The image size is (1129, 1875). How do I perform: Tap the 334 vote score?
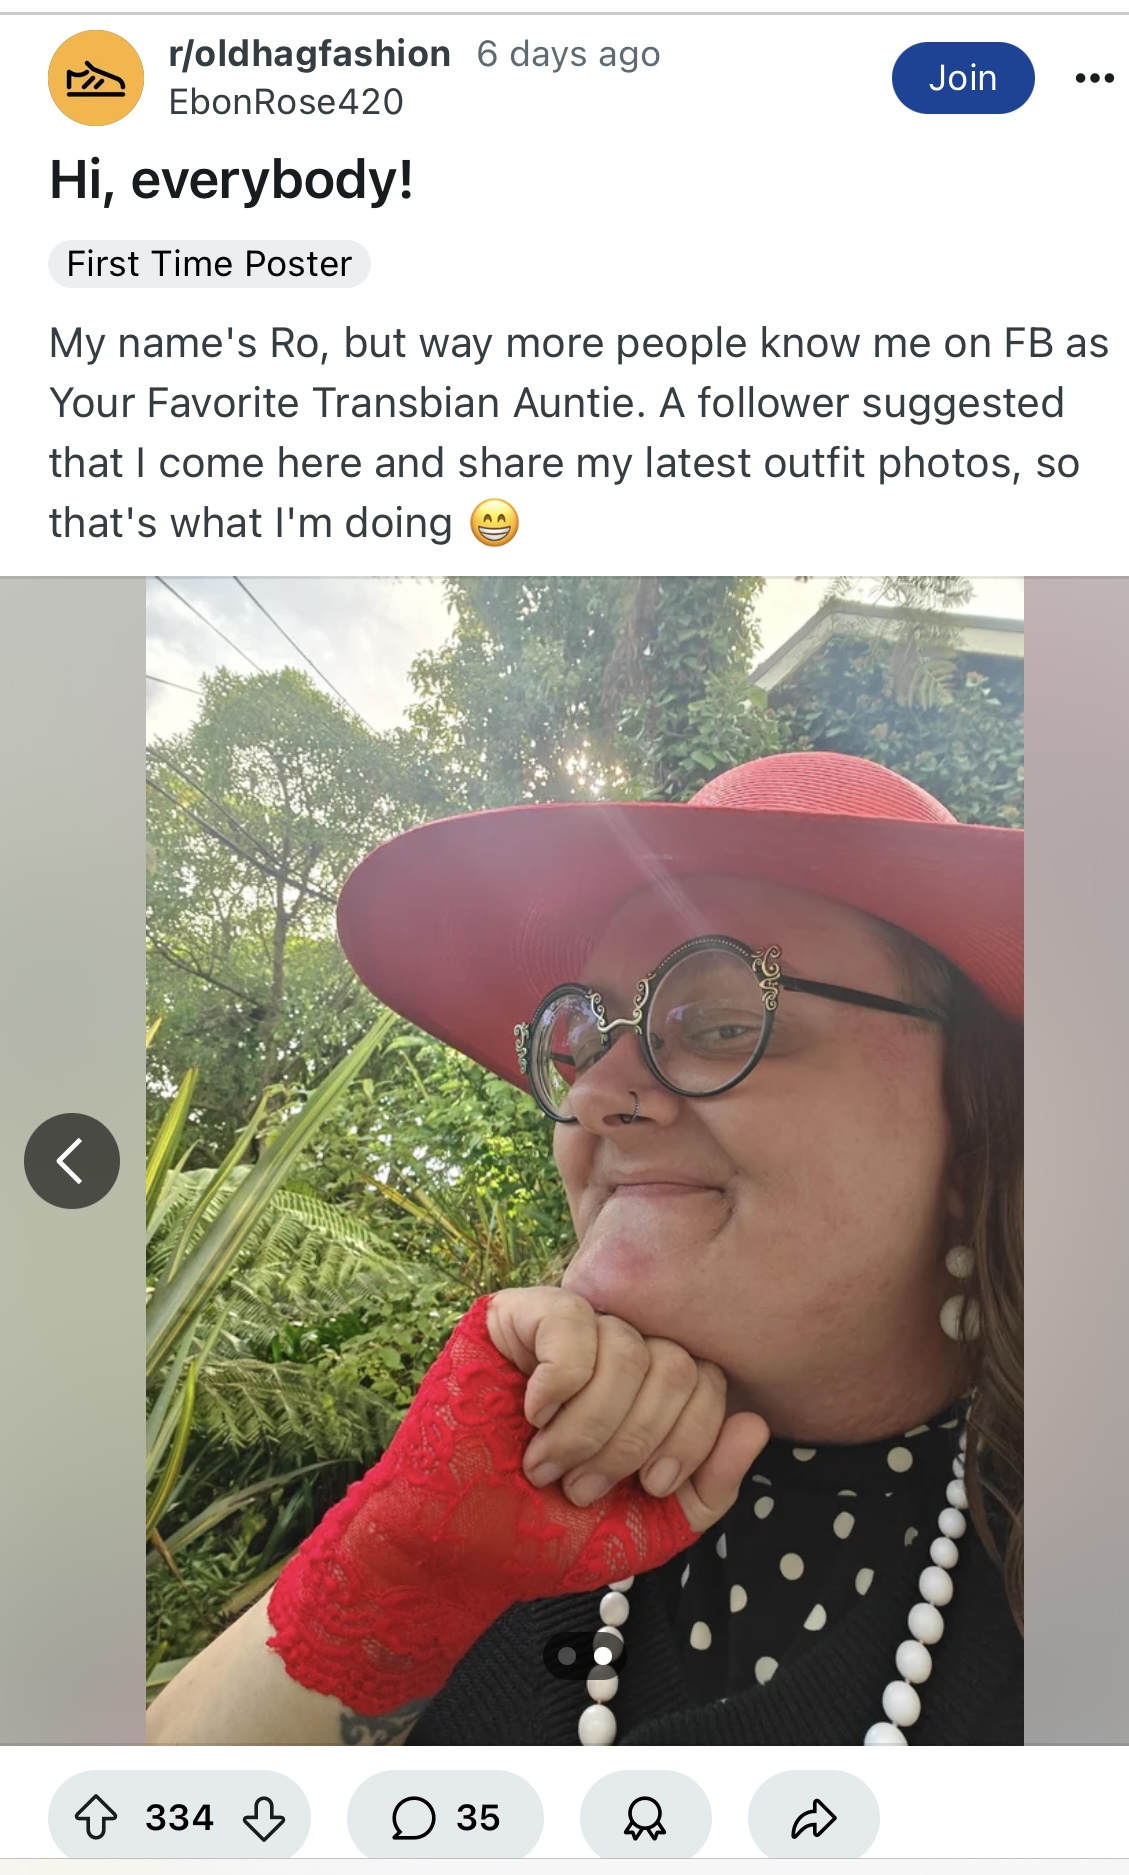(180, 1817)
